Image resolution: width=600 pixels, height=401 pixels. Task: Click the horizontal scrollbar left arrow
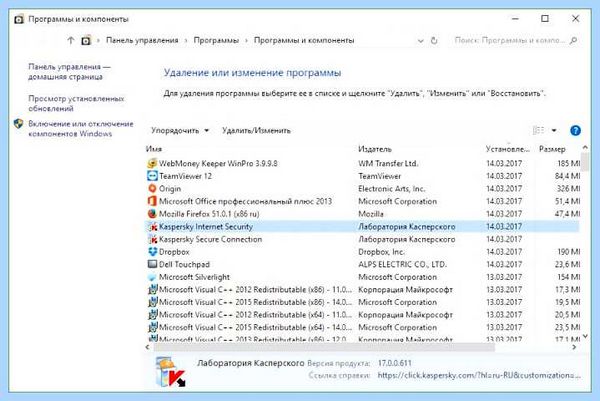(148, 347)
